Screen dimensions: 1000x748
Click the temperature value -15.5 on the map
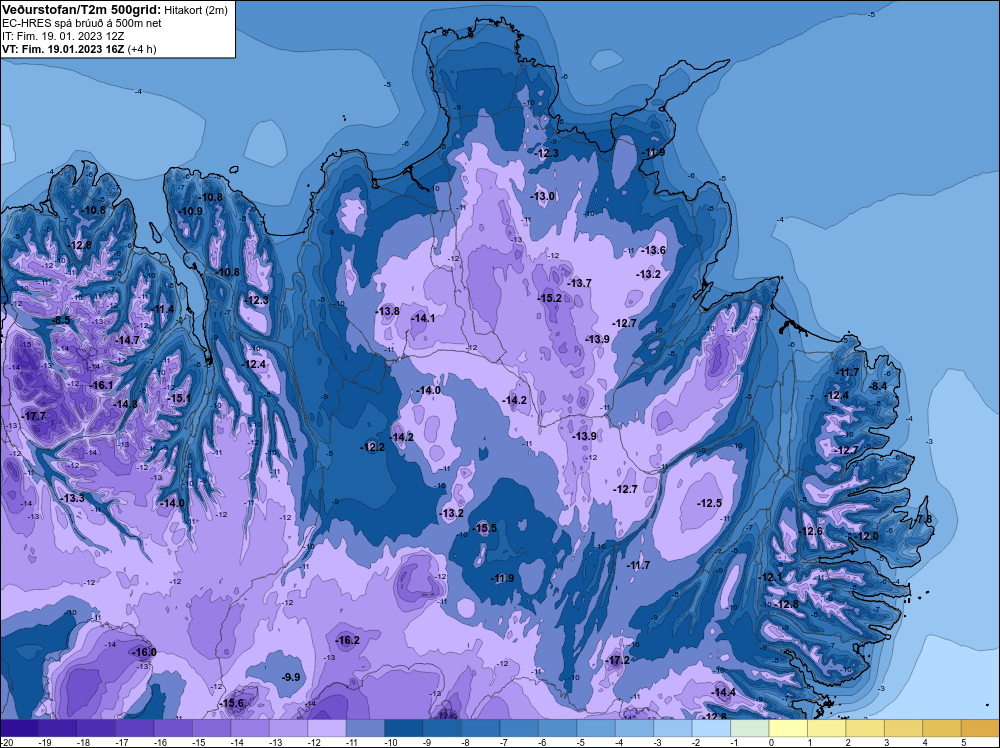tap(485, 528)
